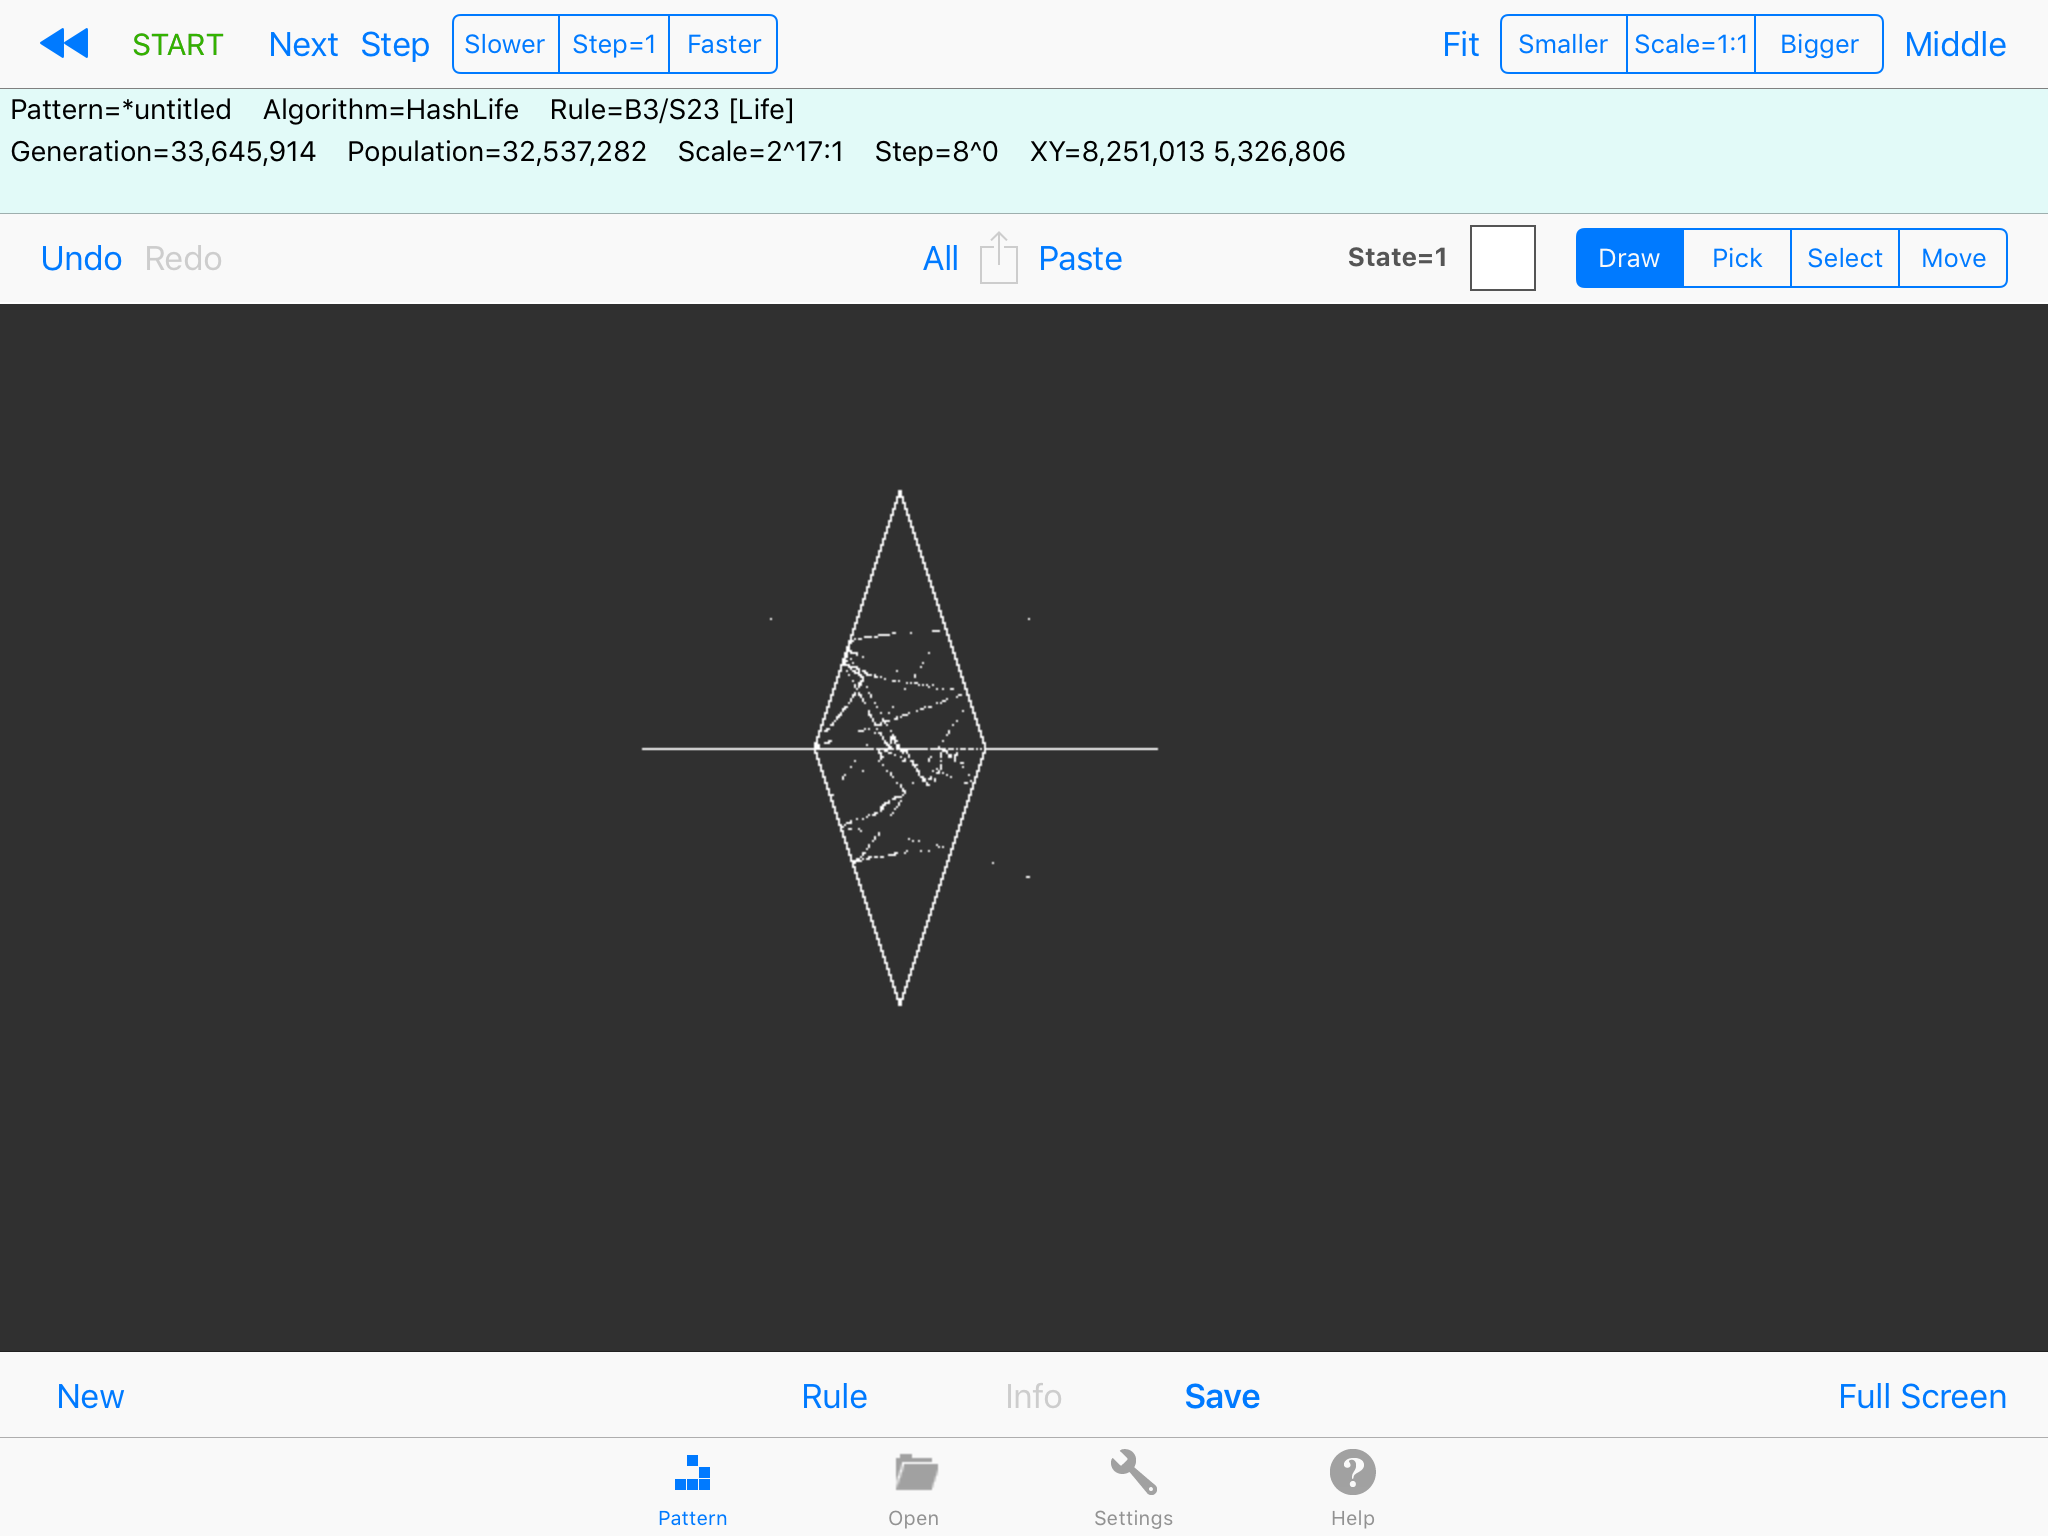
Task: Reset step size with Step=1
Action: coord(614,44)
